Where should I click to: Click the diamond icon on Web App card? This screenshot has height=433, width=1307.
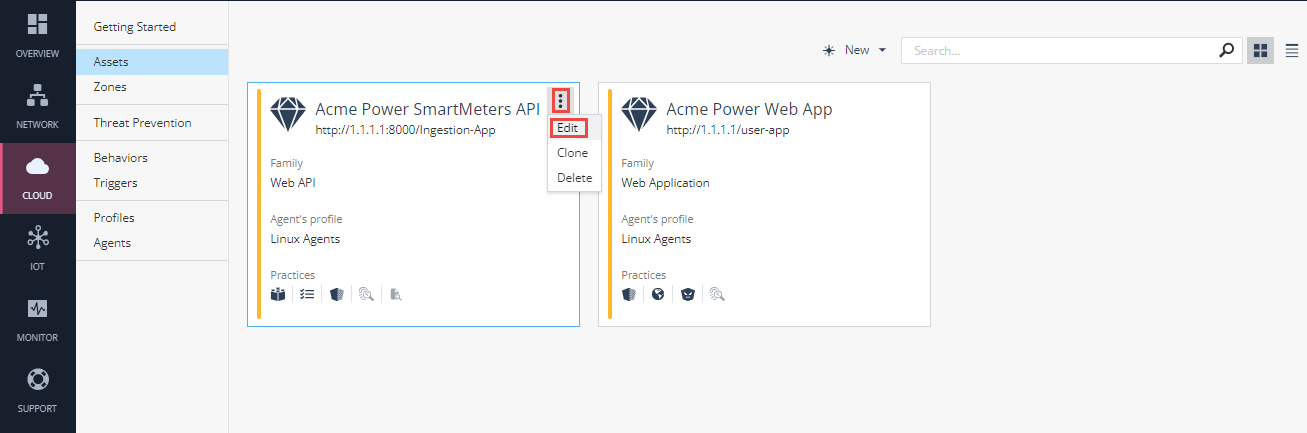(x=637, y=115)
